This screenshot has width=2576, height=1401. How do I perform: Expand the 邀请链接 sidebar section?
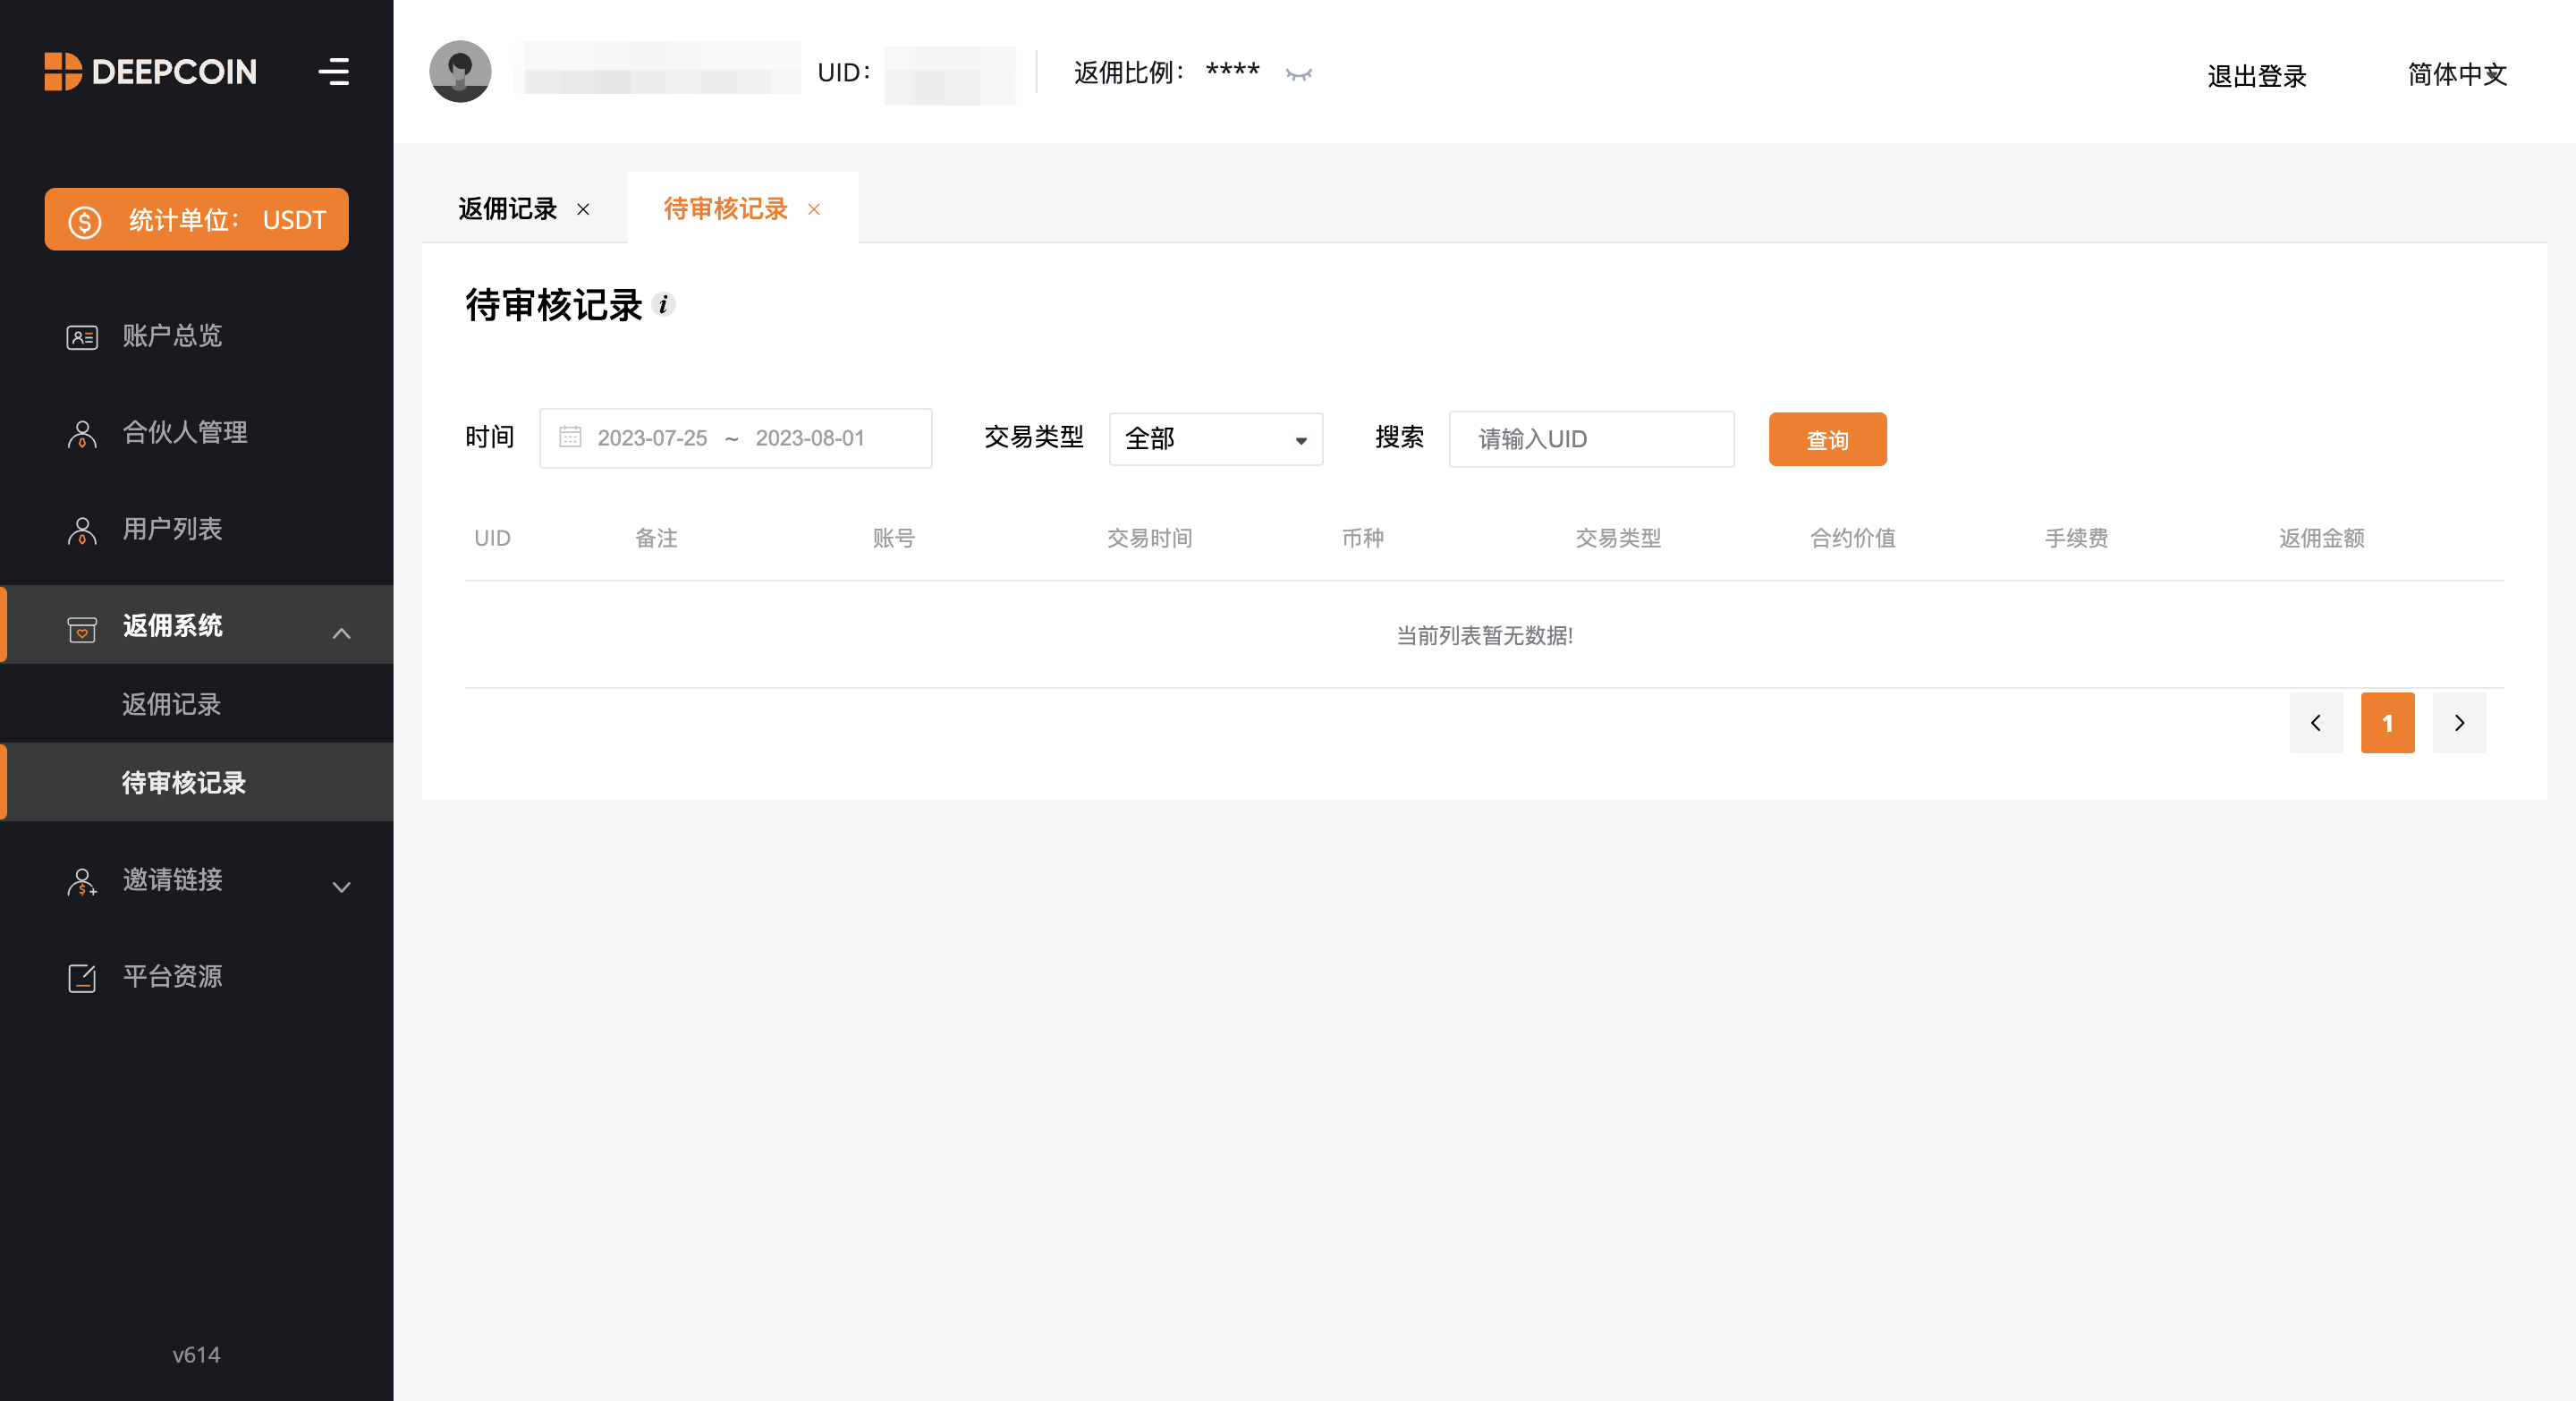341,887
